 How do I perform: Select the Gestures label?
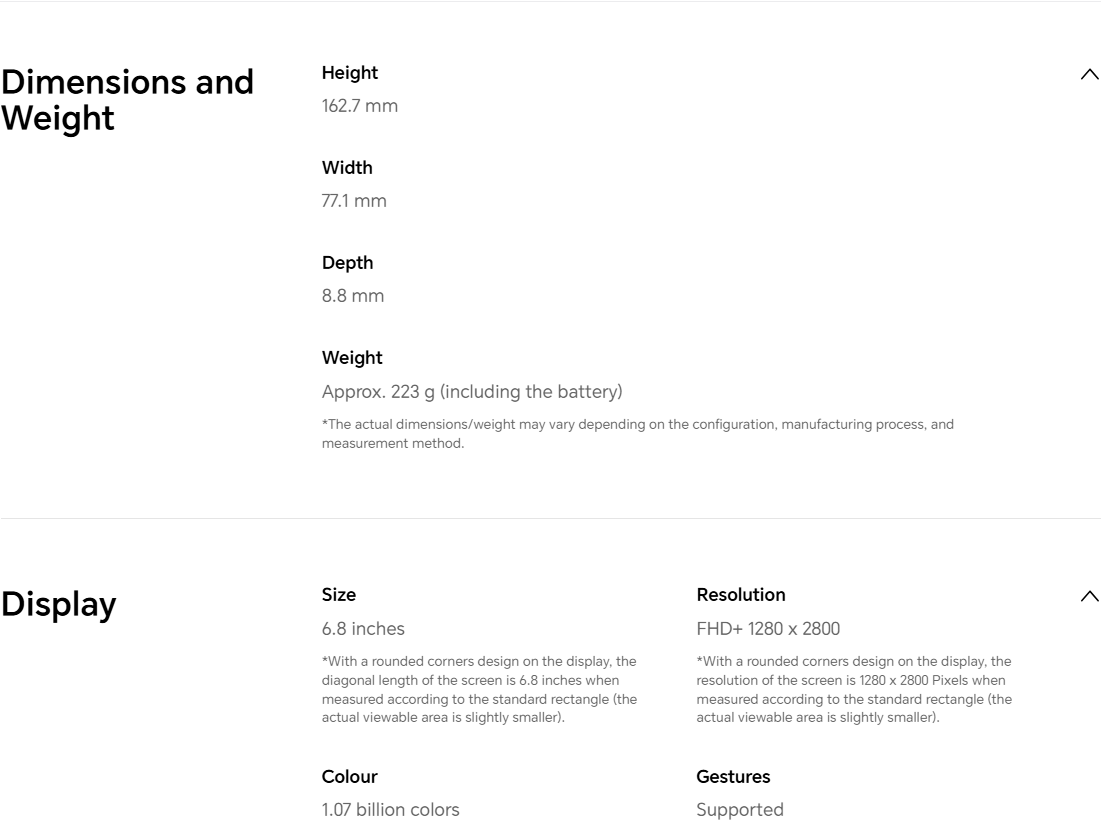(x=733, y=777)
